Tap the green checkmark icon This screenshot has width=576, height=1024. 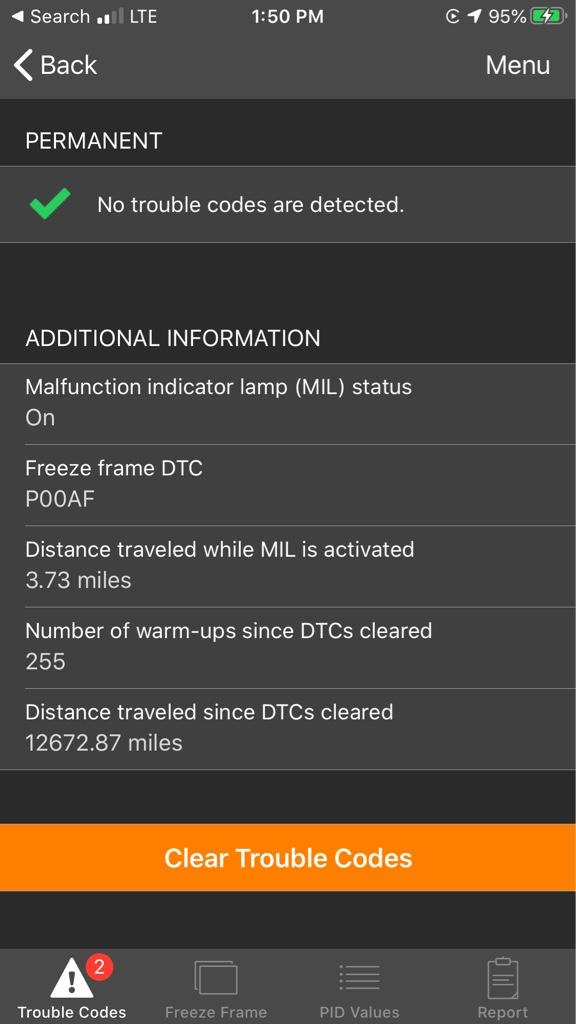pos(50,204)
